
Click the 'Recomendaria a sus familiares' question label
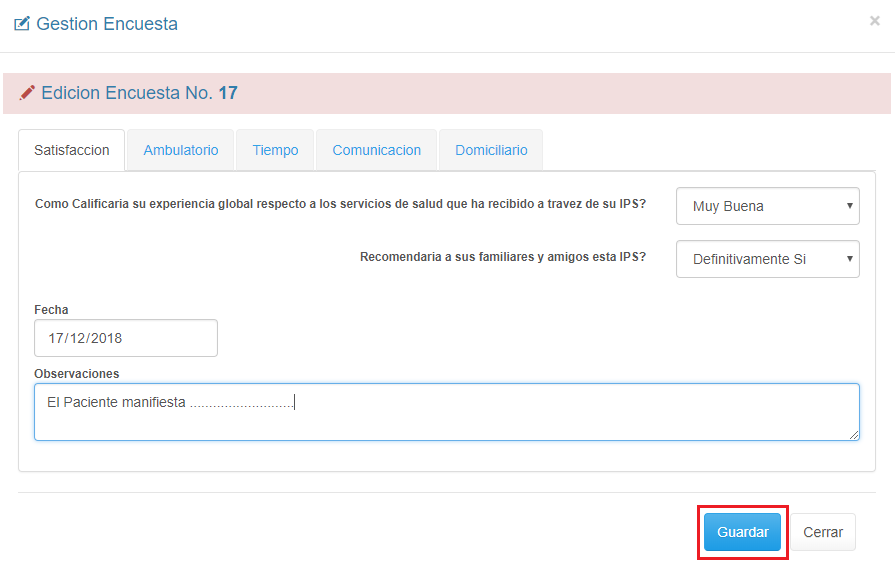pyautogui.click(x=502, y=257)
